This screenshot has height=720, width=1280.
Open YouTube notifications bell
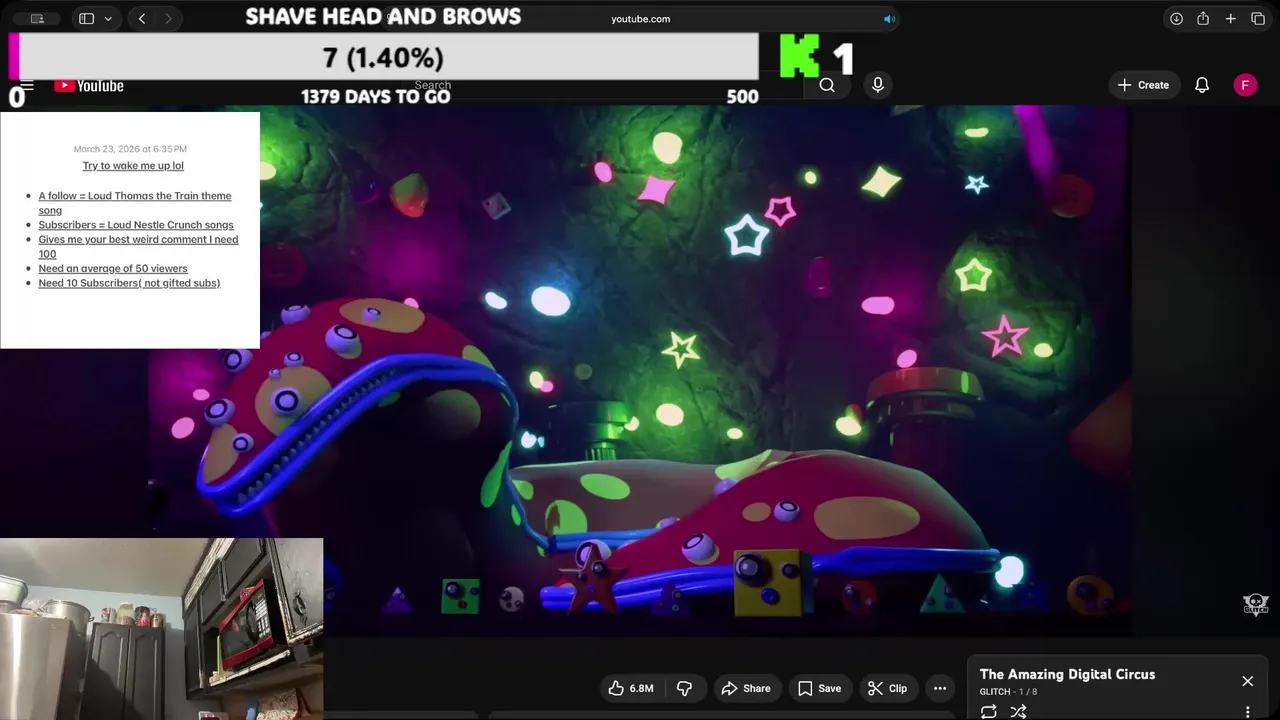1202,85
